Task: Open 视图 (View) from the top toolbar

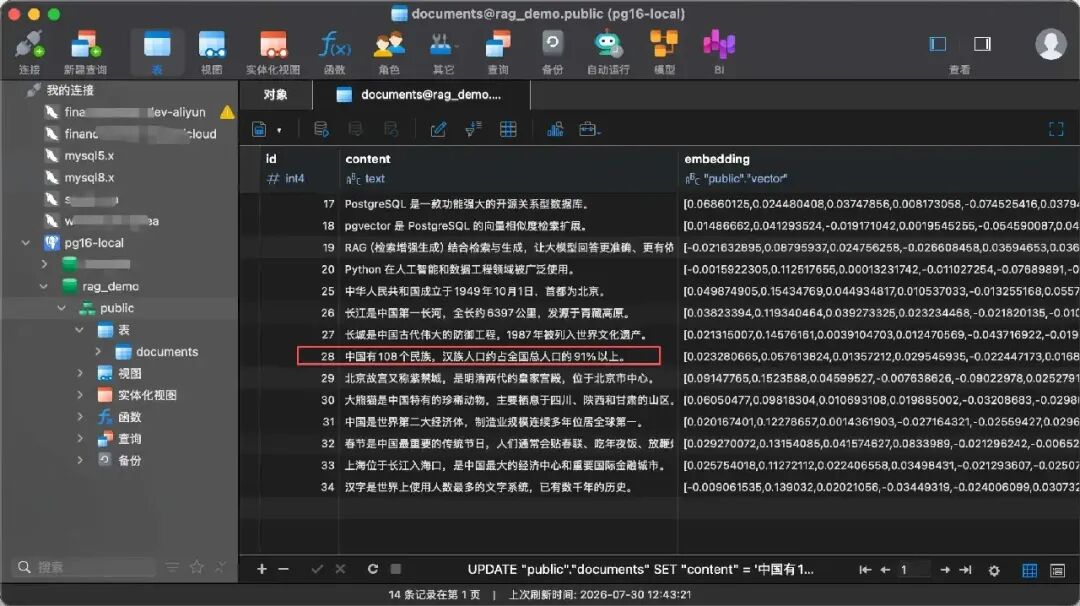Action: pyautogui.click(x=211, y=52)
